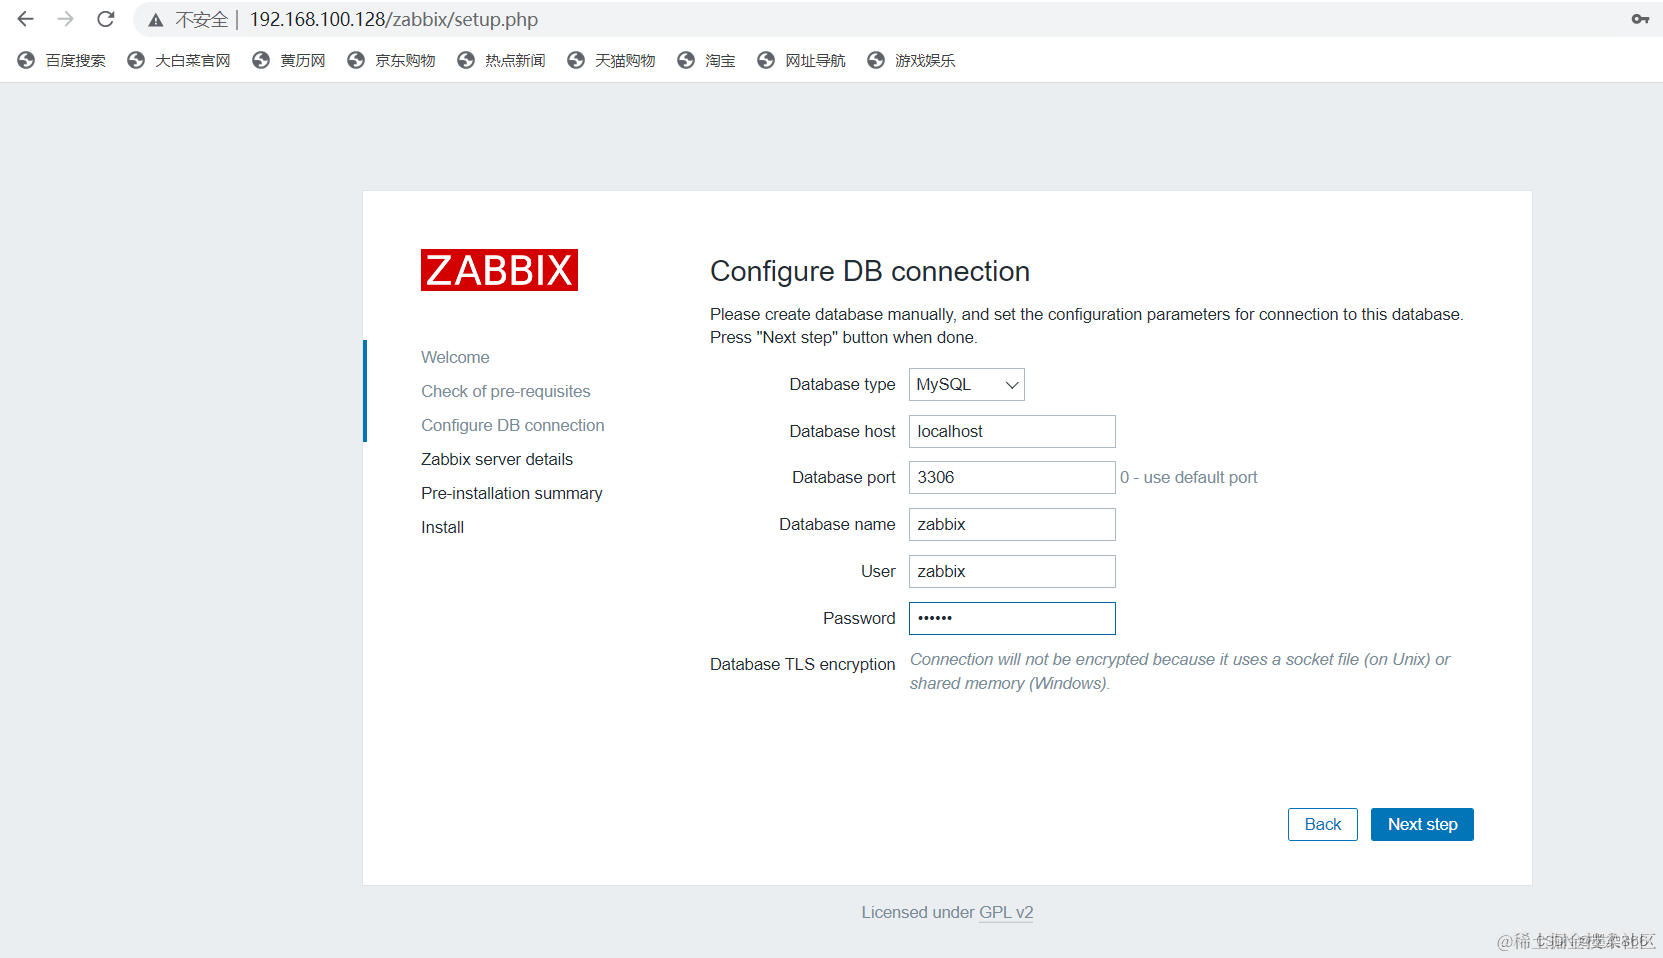Click the ZABBIX logo
The image size is (1663, 958).
coord(499,270)
